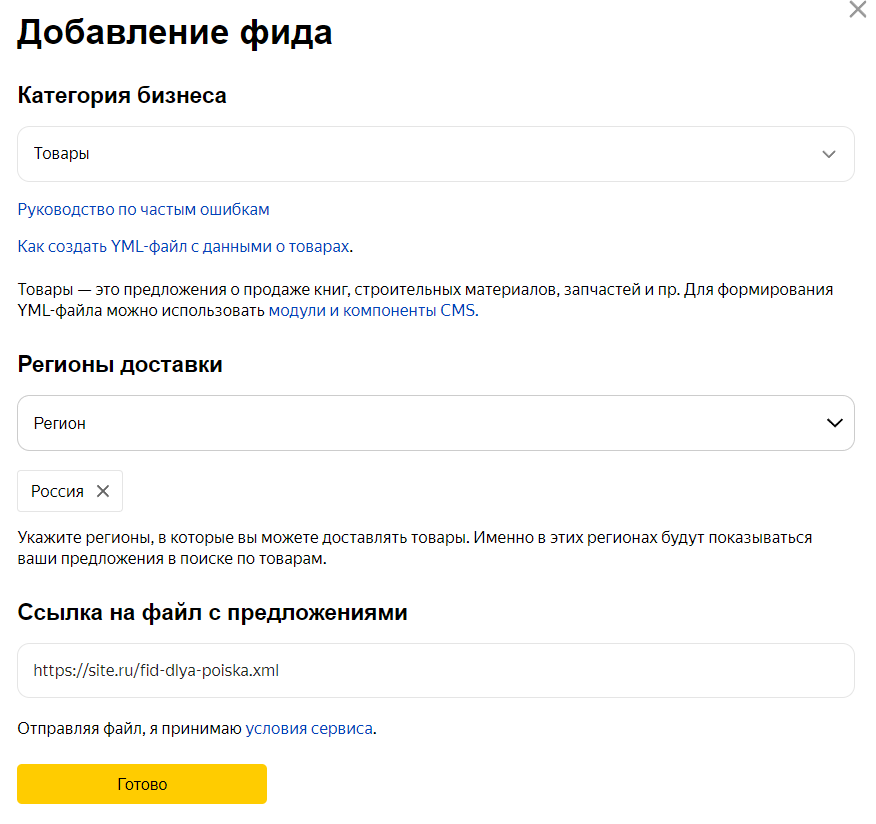Click the arrow in the Регион dropdown

tap(834, 423)
